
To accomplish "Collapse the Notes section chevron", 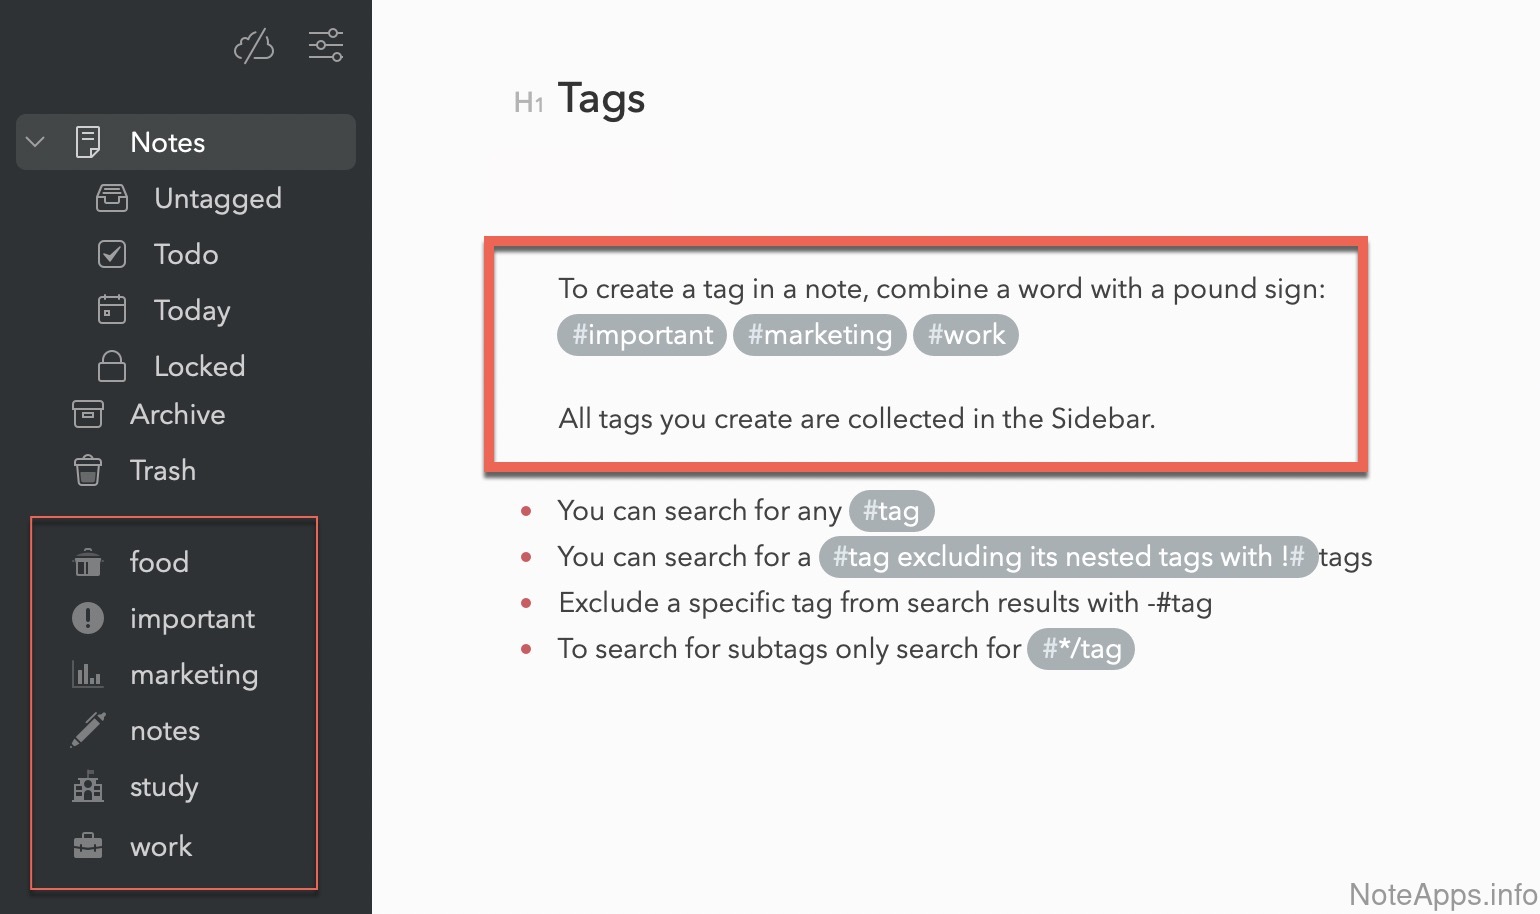I will pos(36,142).
